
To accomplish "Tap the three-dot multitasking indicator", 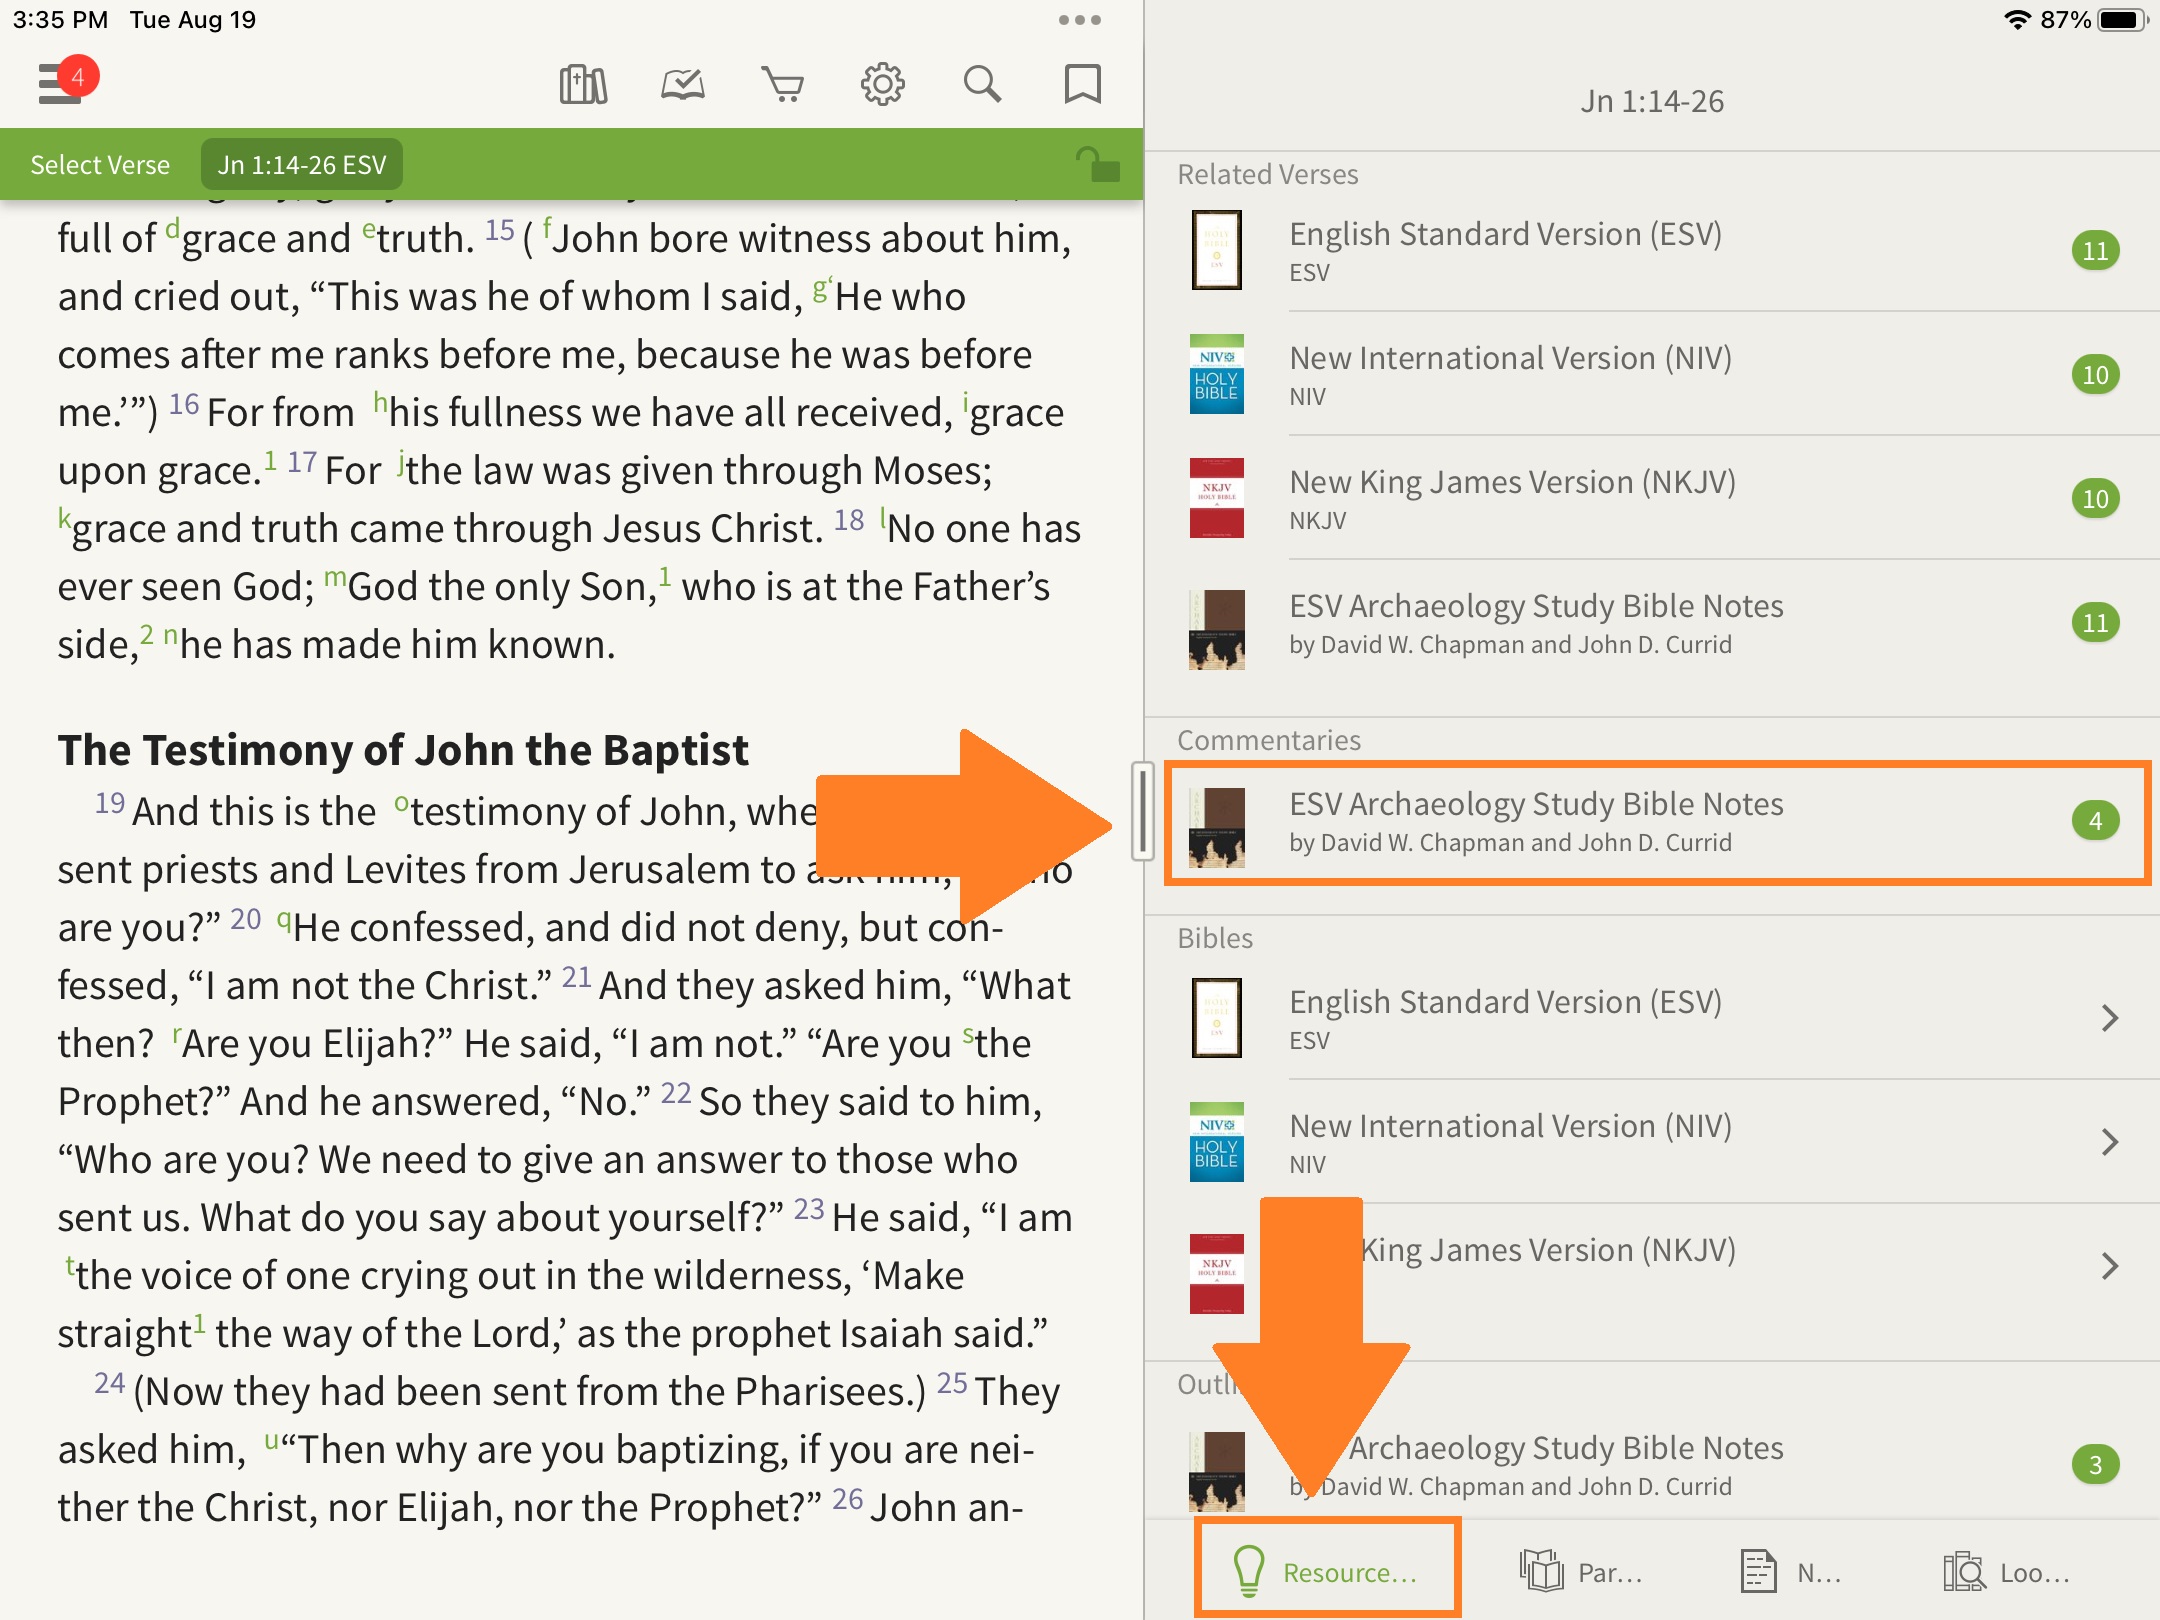I will tap(1079, 20).
